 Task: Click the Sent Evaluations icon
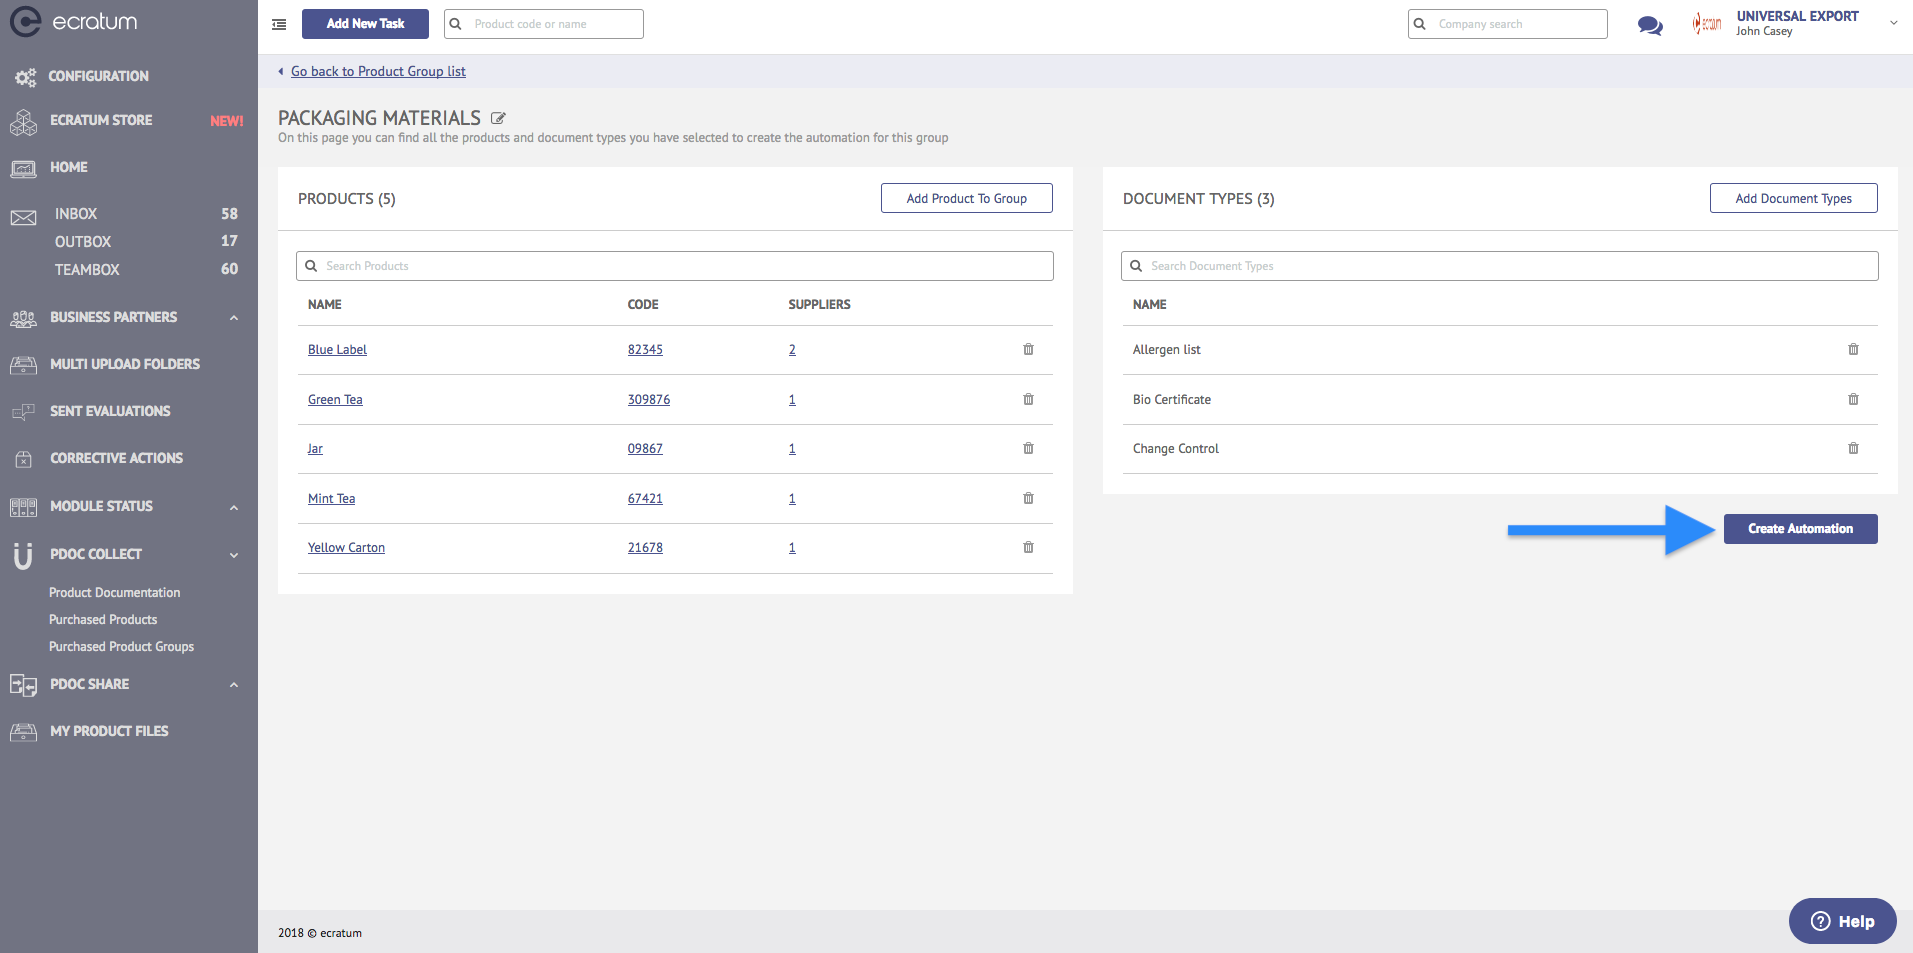(x=23, y=412)
